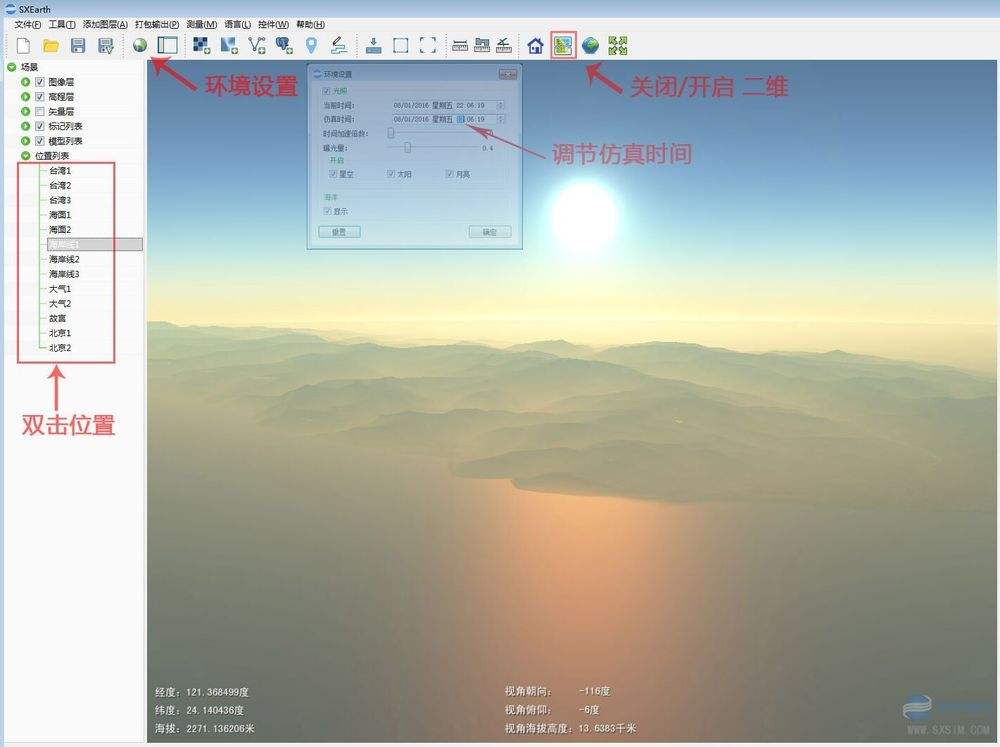Toggle the side panel layout icon
Viewport: 1000px width, 747px height.
point(167,45)
